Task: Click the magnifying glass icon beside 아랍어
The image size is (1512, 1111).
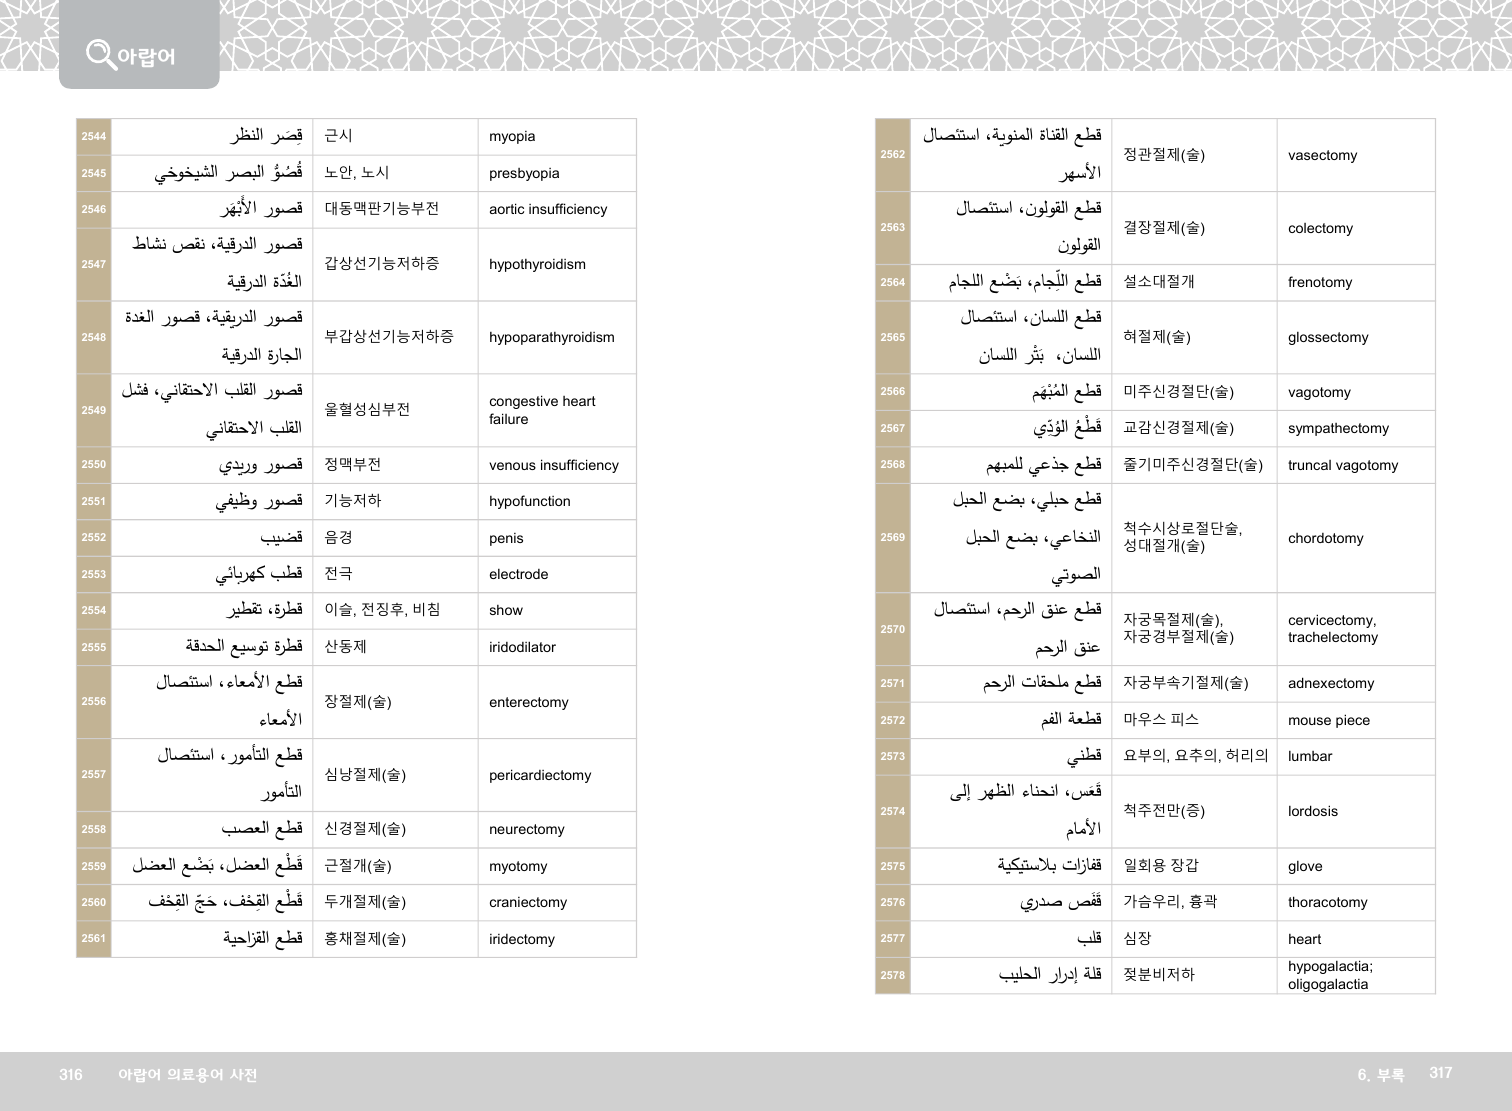Action: pyautogui.click(x=100, y=53)
